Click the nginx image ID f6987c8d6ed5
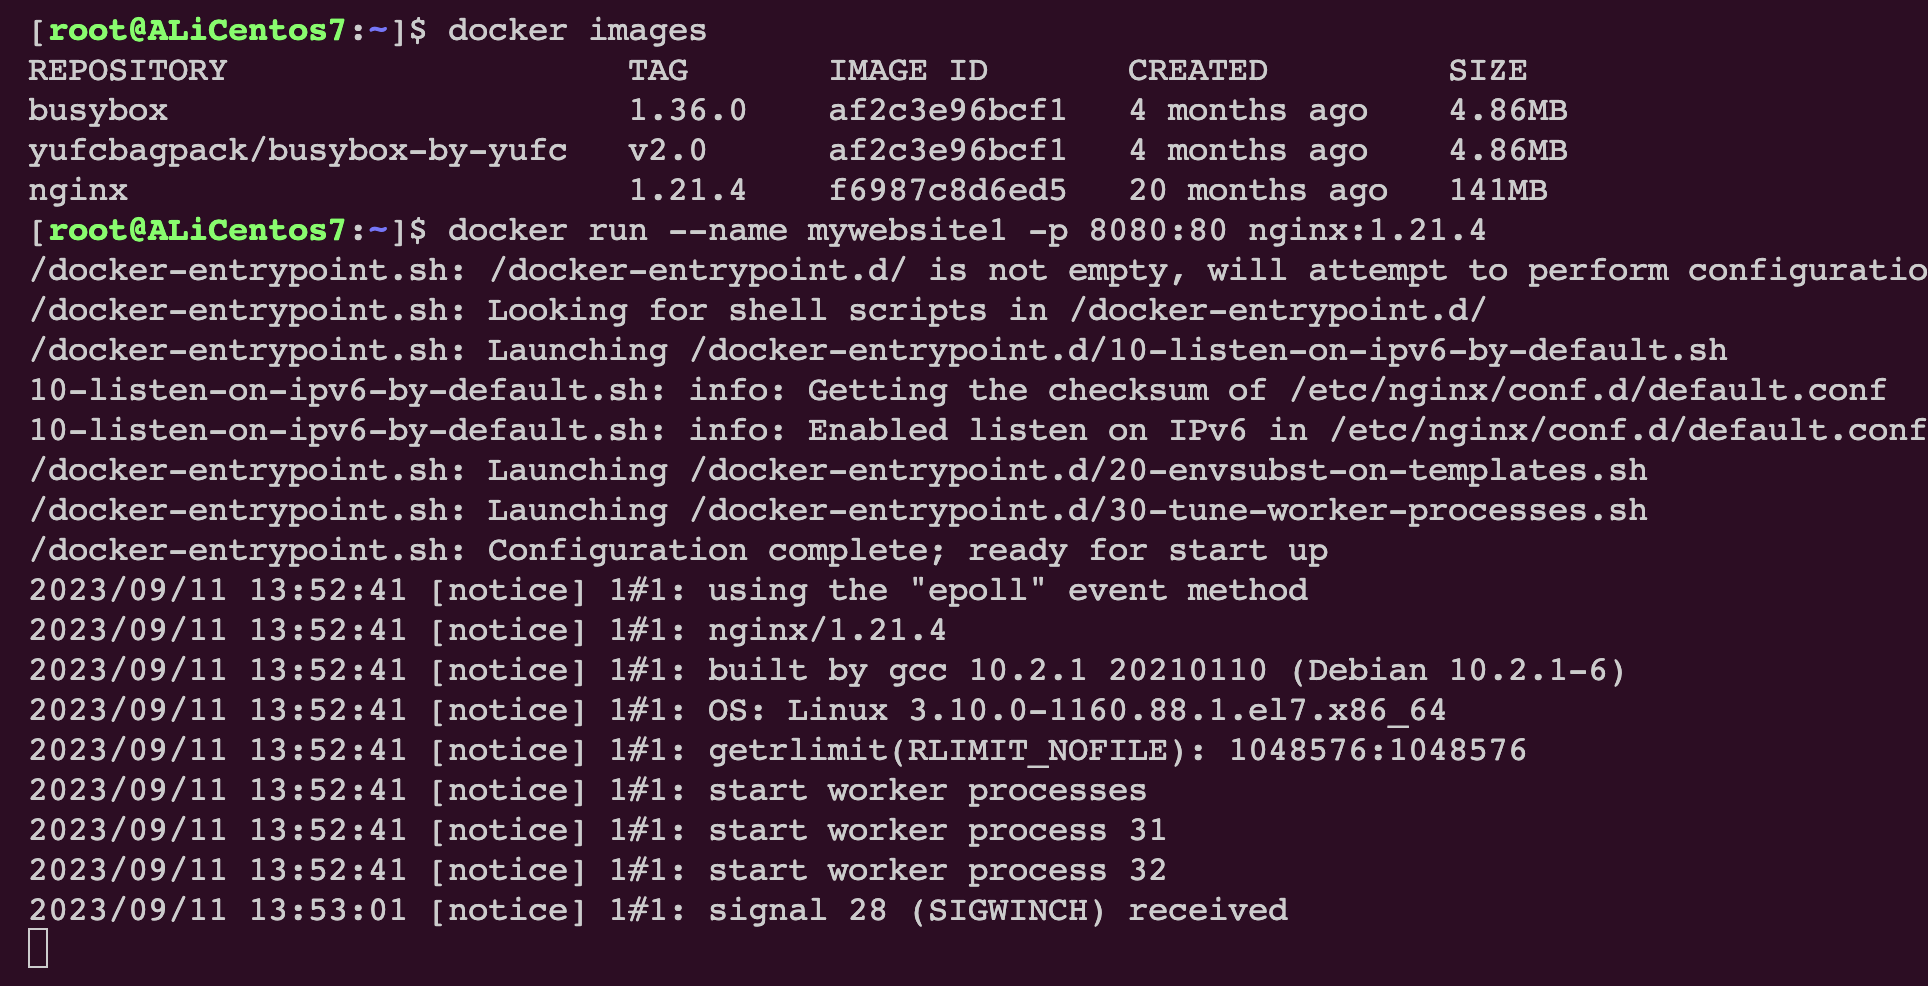 [x=947, y=191]
